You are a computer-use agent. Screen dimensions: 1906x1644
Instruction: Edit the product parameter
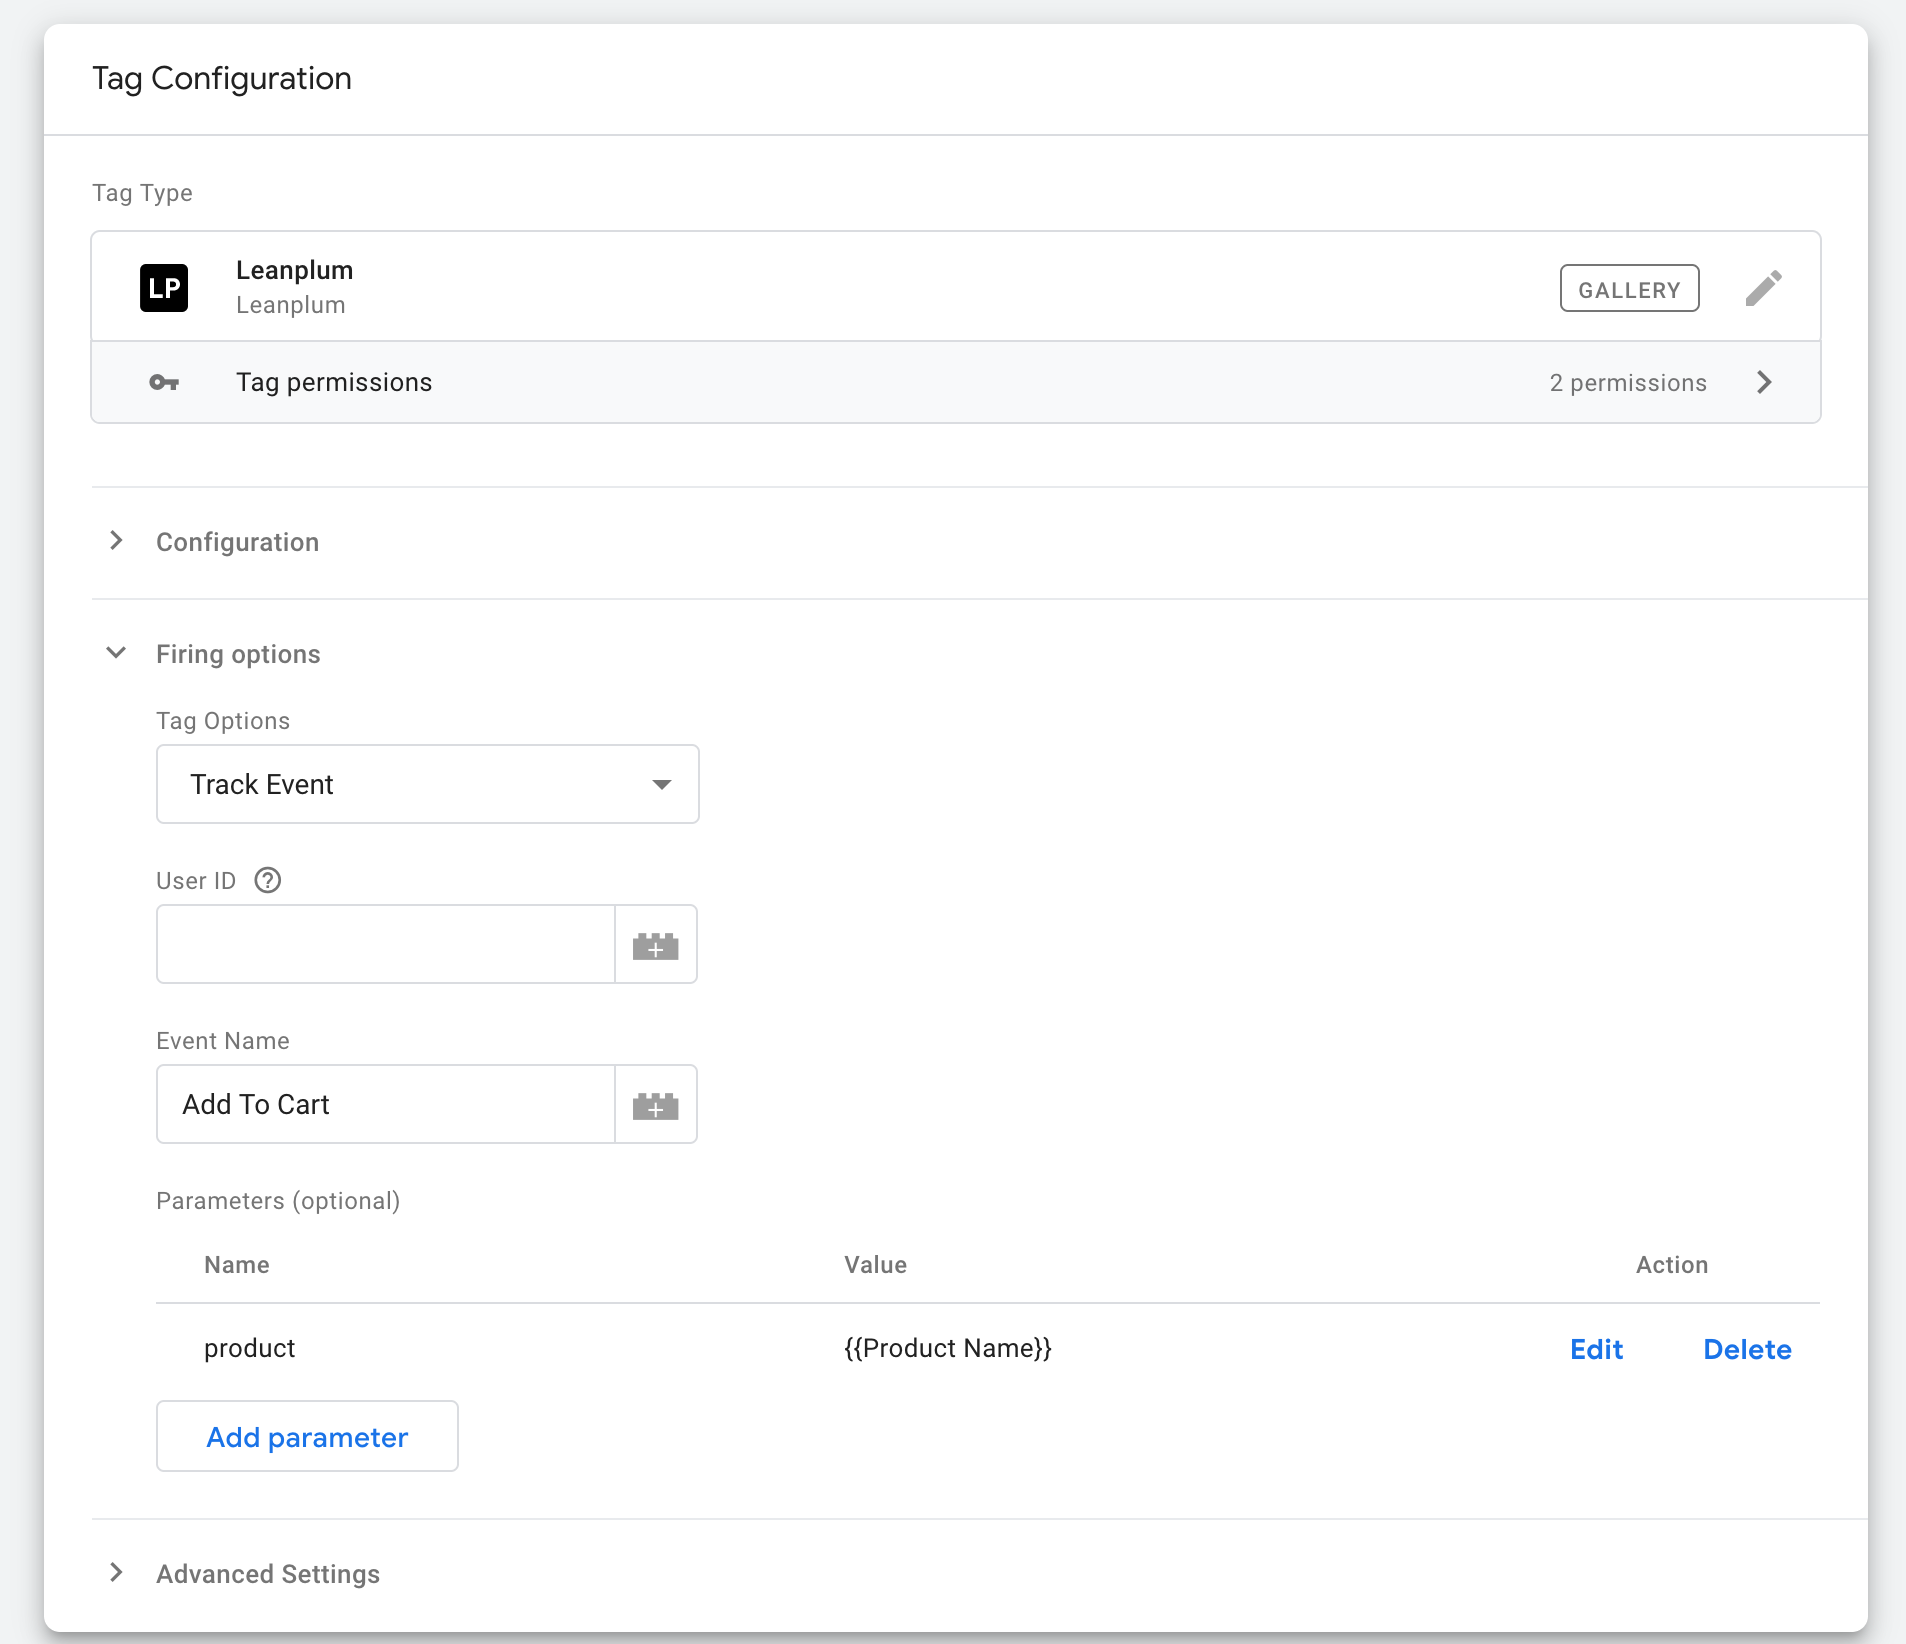pyautogui.click(x=1596, y=1349)
